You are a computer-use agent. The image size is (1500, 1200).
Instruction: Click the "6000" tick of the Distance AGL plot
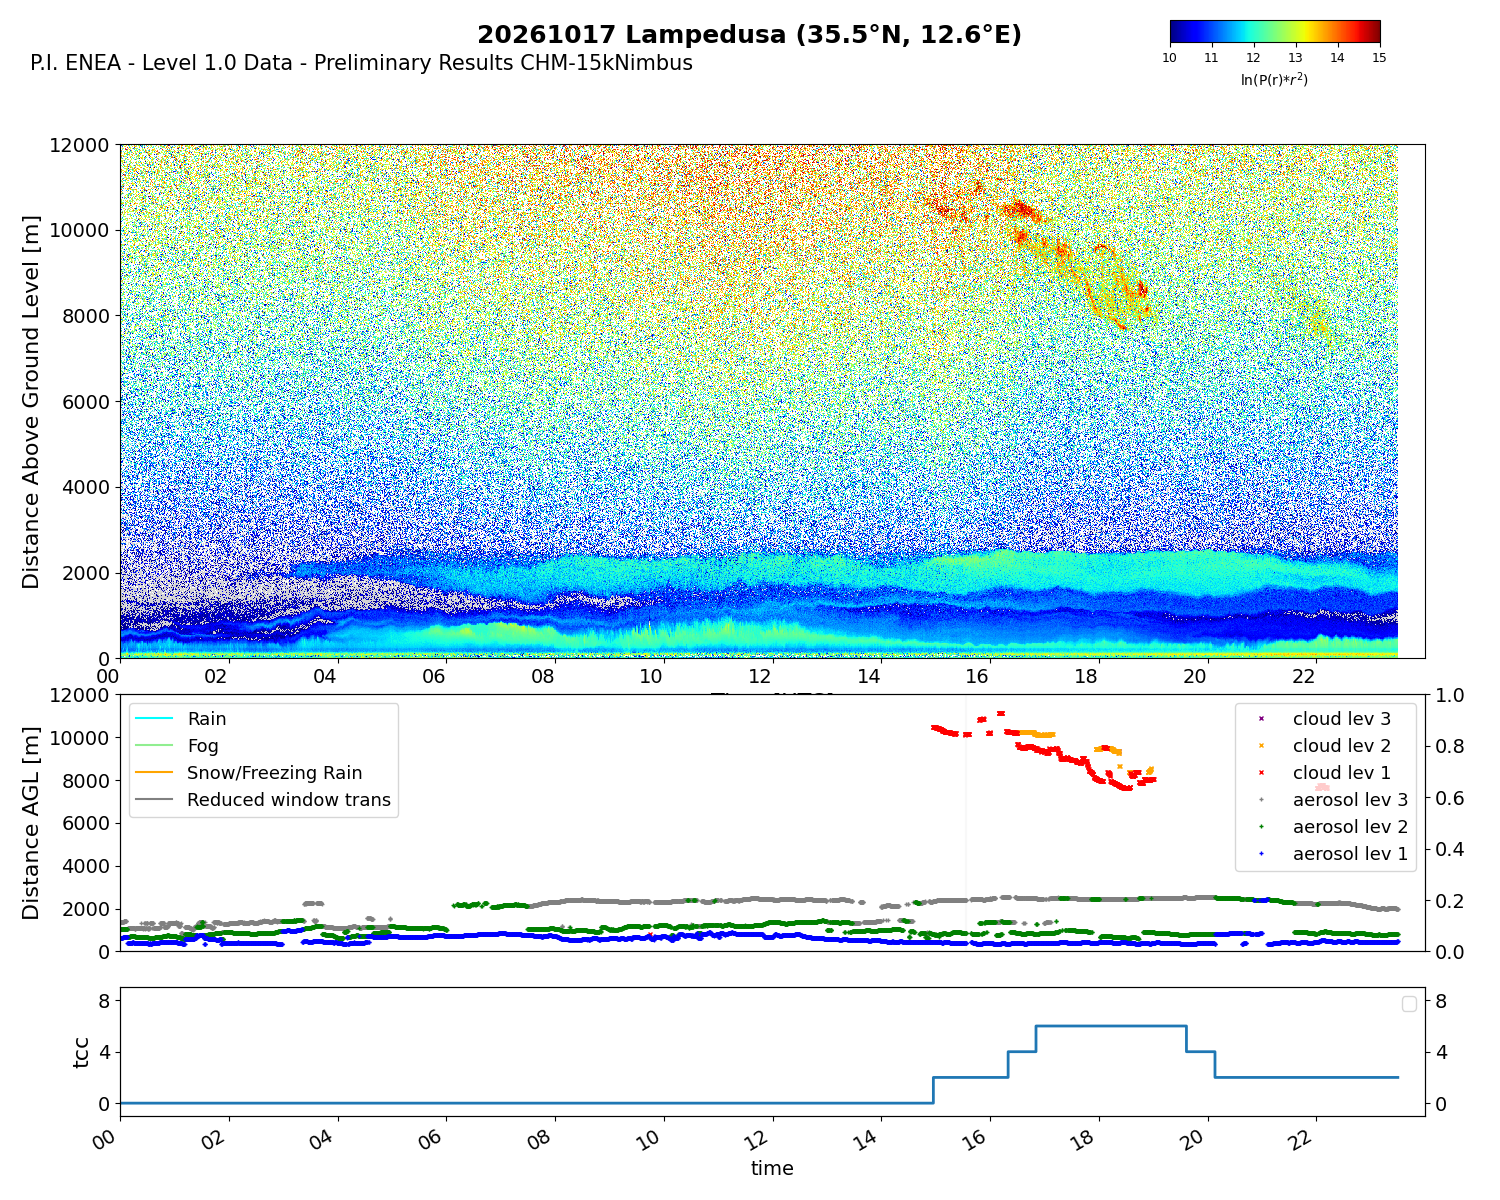click(85, 824)
